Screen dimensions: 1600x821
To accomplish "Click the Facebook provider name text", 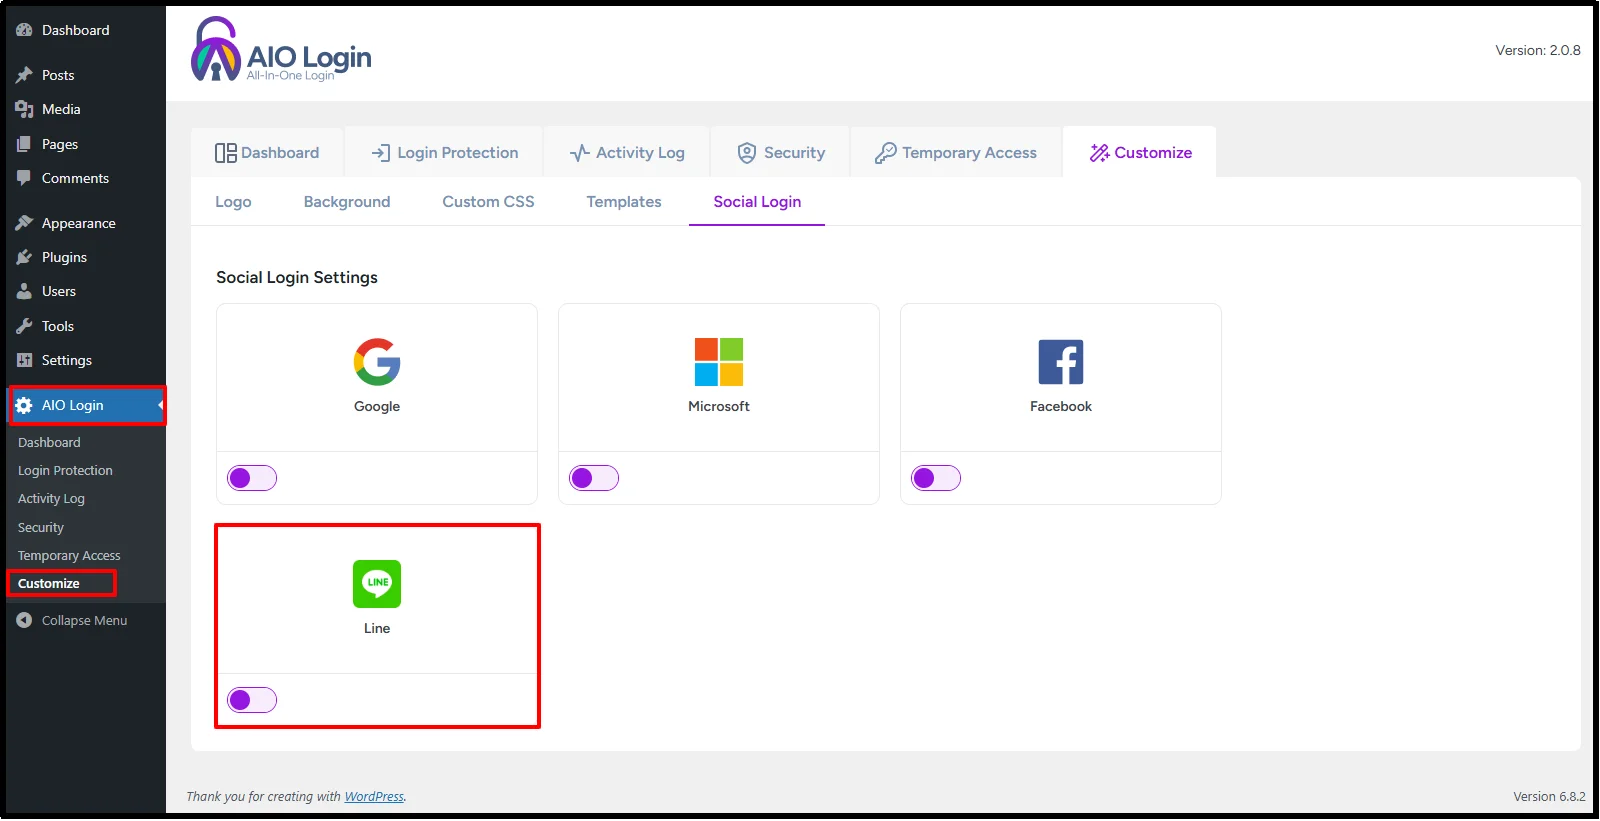I will coord(1061,406).
